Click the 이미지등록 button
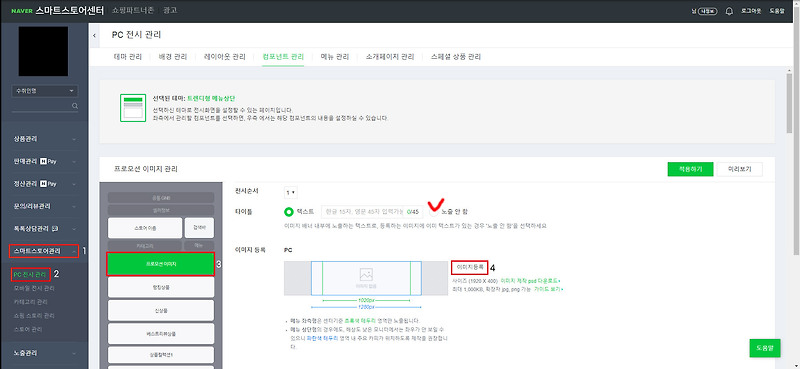The width and height of the screenshot is (800, 369). pos(469,267)
